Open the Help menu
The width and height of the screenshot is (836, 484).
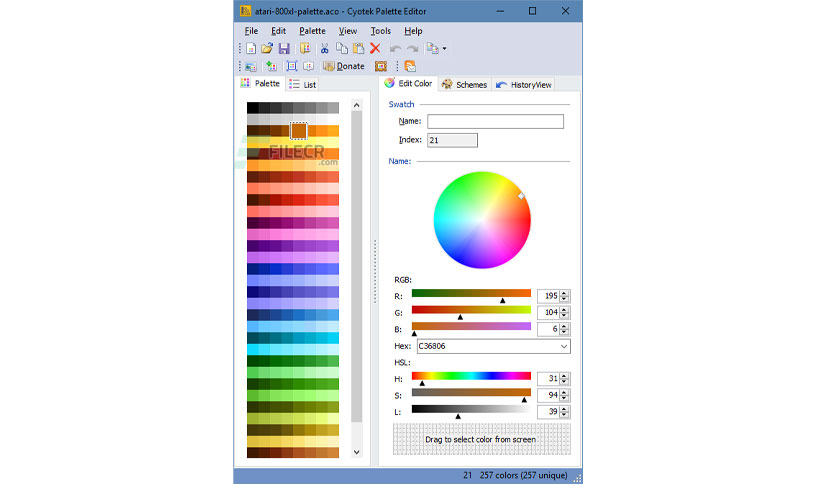click(413, 31)
